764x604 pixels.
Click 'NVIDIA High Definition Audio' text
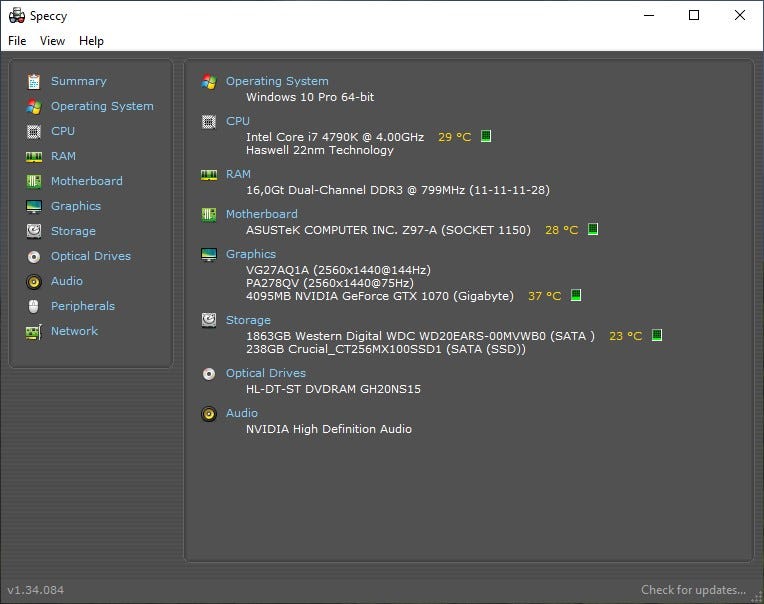[x=329, y=429]
